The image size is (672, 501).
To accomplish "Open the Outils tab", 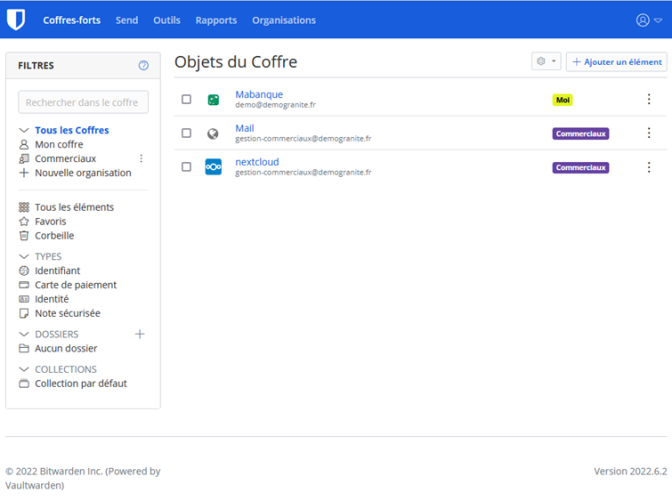I will tap(167, 20).
